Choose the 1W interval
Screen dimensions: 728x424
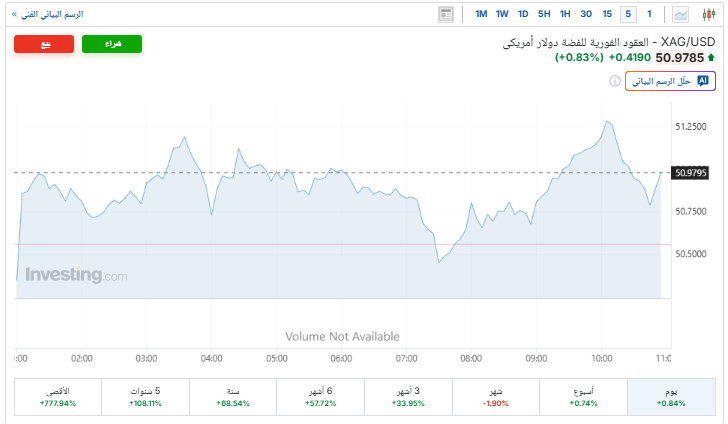(x=502, y=14)
